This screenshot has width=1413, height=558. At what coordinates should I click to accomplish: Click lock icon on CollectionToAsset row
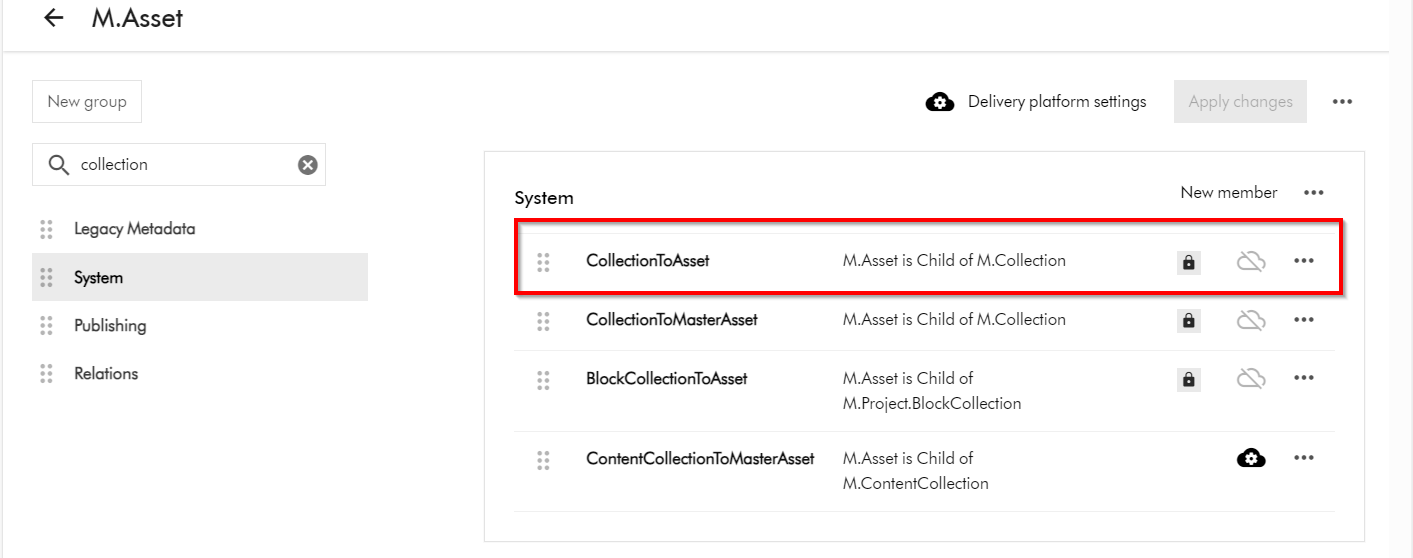1188,262
